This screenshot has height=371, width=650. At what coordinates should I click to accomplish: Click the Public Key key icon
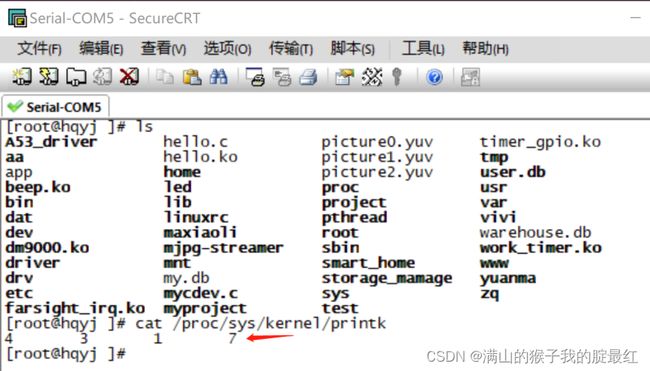point(397,77)
